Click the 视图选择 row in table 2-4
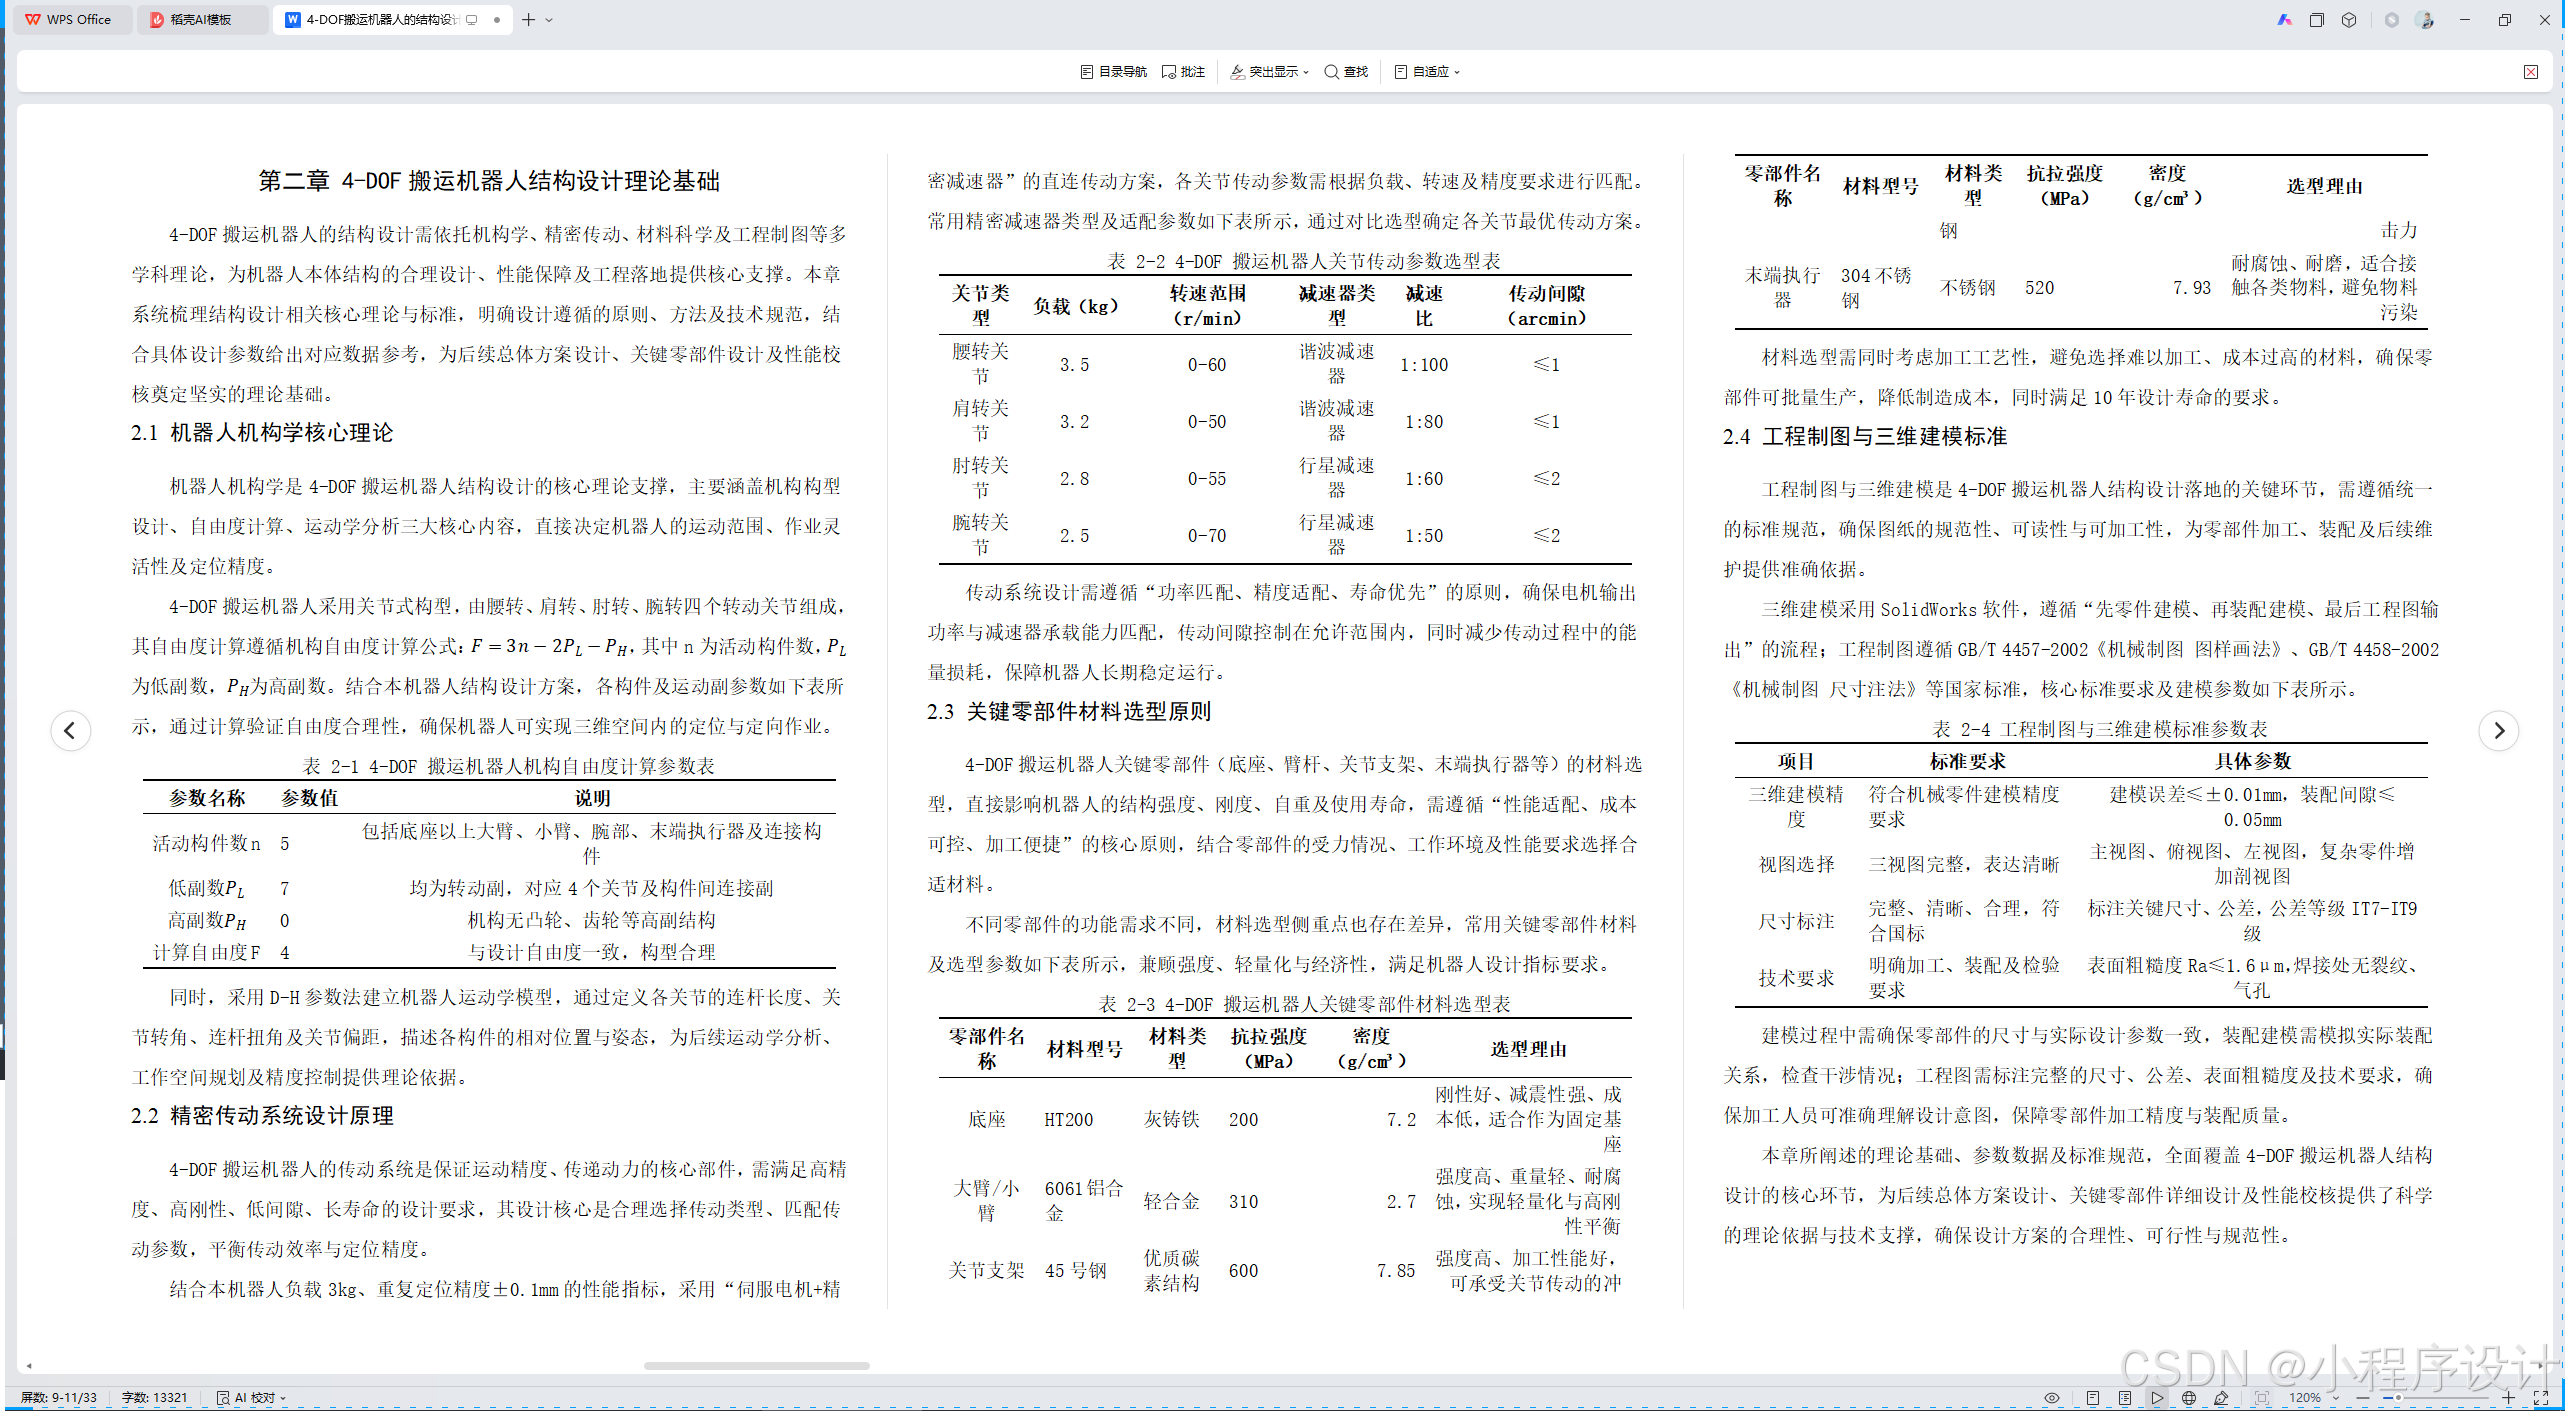This screenshot has height=1411, width=2565. pyautogui.click(x=2081, y=864)
